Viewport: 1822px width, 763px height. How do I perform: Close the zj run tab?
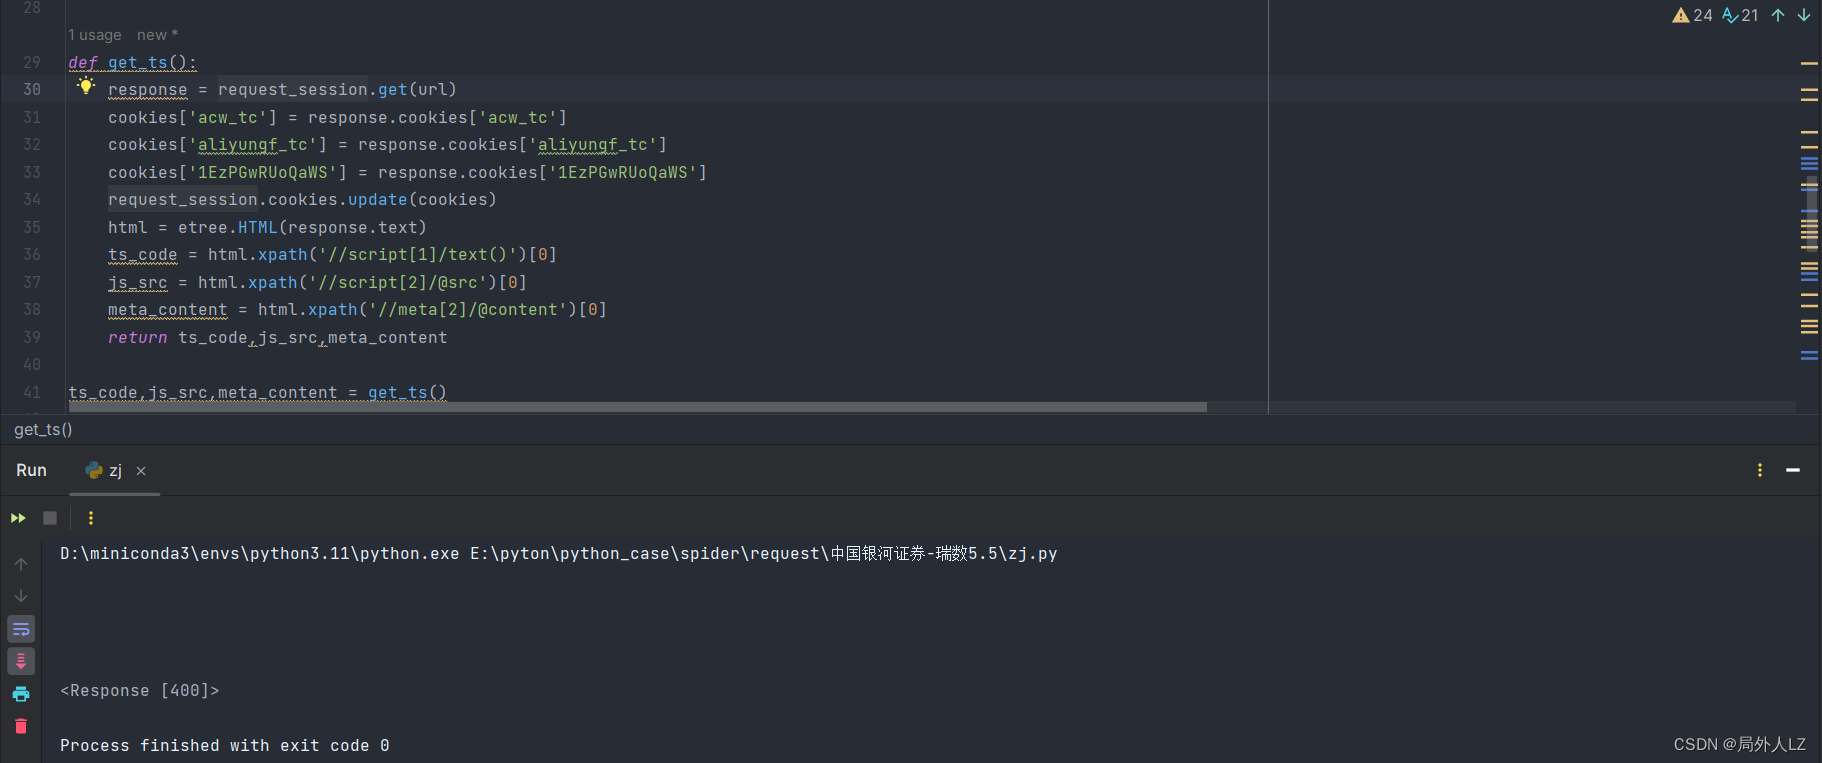(x=141, y=471)
